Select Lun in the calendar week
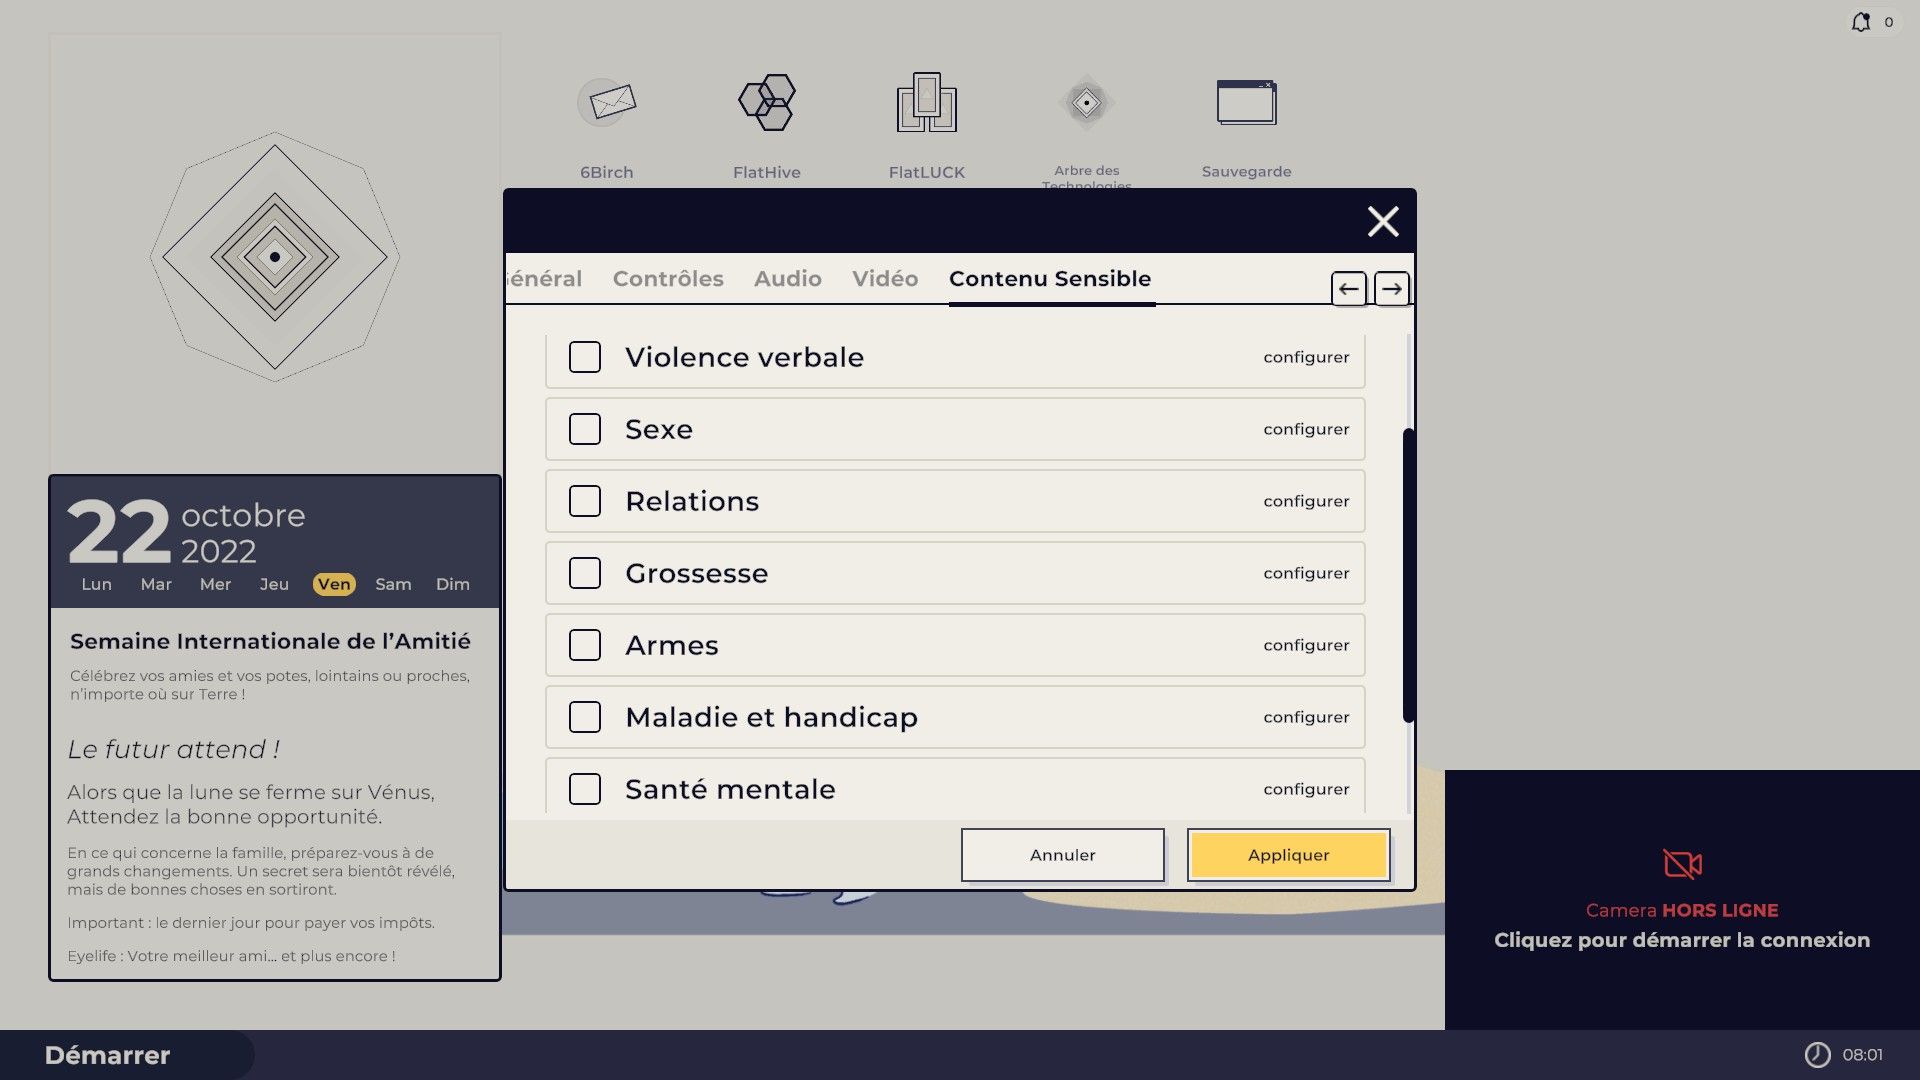 coord(97,584)
